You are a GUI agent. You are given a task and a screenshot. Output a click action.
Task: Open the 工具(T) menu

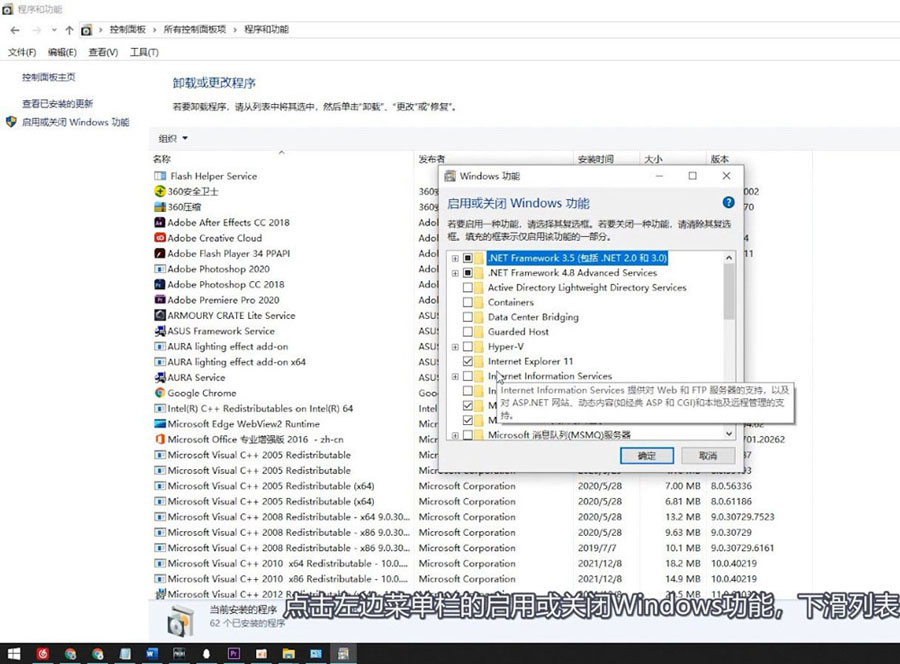(144, 52)
